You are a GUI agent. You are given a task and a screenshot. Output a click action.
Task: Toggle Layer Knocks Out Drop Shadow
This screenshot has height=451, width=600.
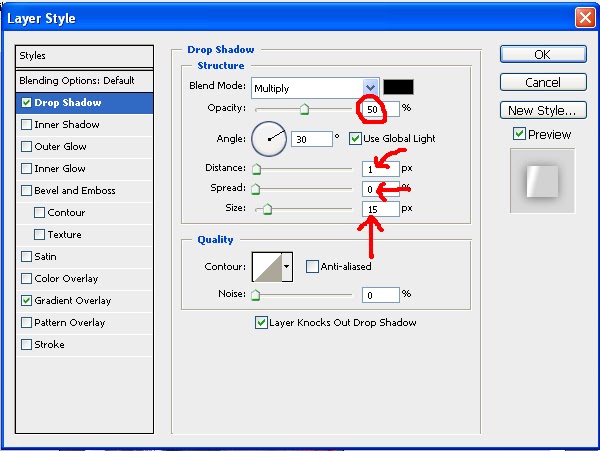coord(261,322)
